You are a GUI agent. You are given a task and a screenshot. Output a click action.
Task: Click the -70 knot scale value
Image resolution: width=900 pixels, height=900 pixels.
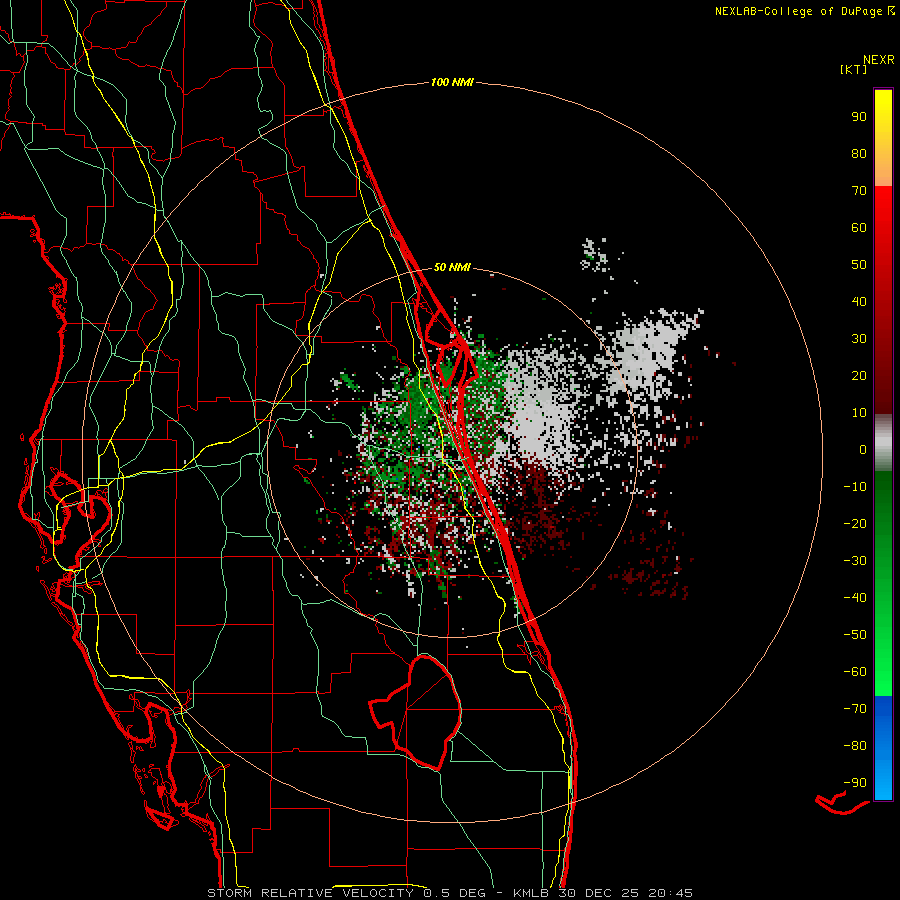(855, 709)
